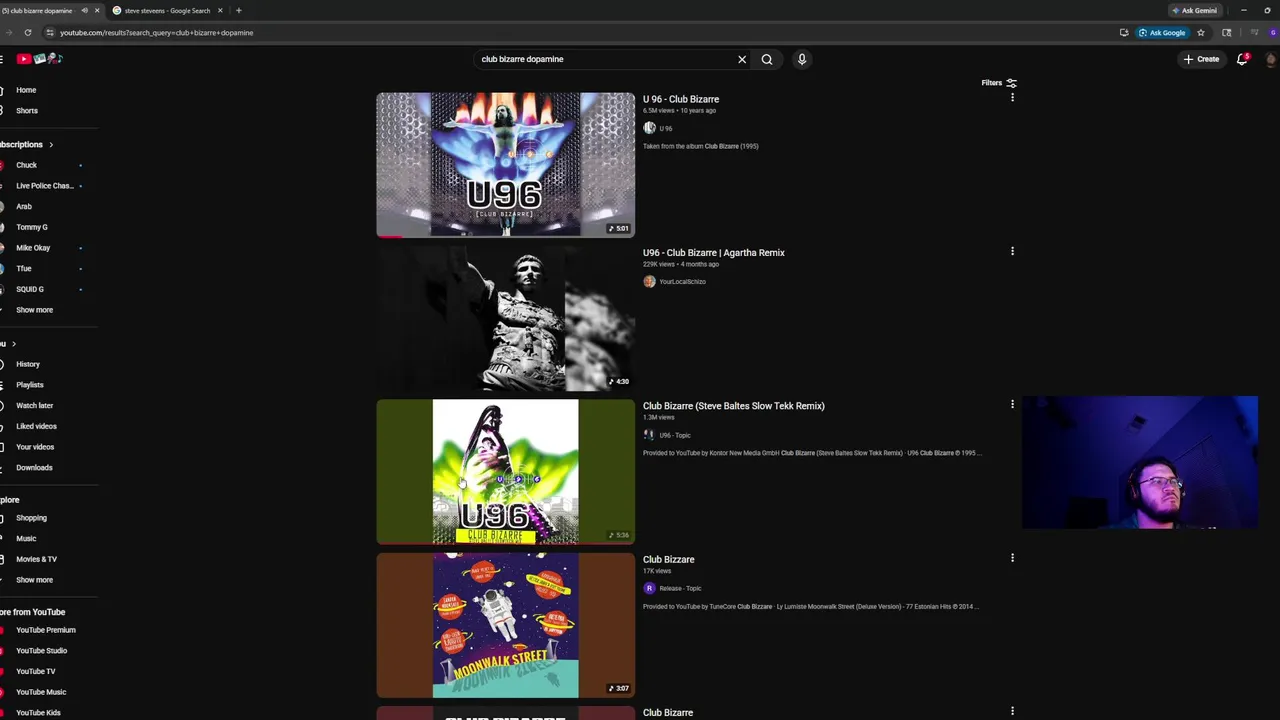Viewport: 1280px width, 720px height.
Task: Open the Chuck subscription channel
Action: [x=26, y=165]
